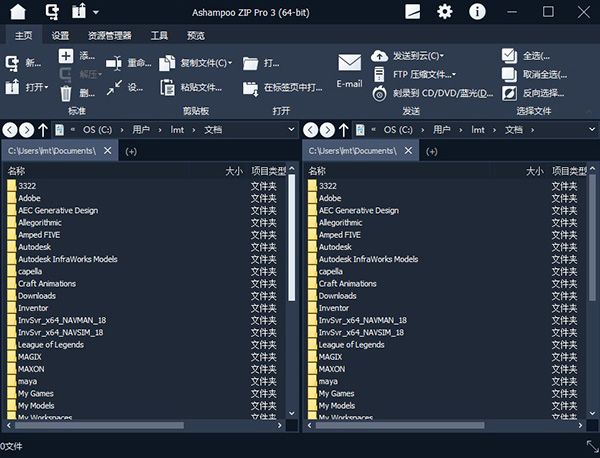
Task: Go up one folder in left pane
Action: click(42, 130)
